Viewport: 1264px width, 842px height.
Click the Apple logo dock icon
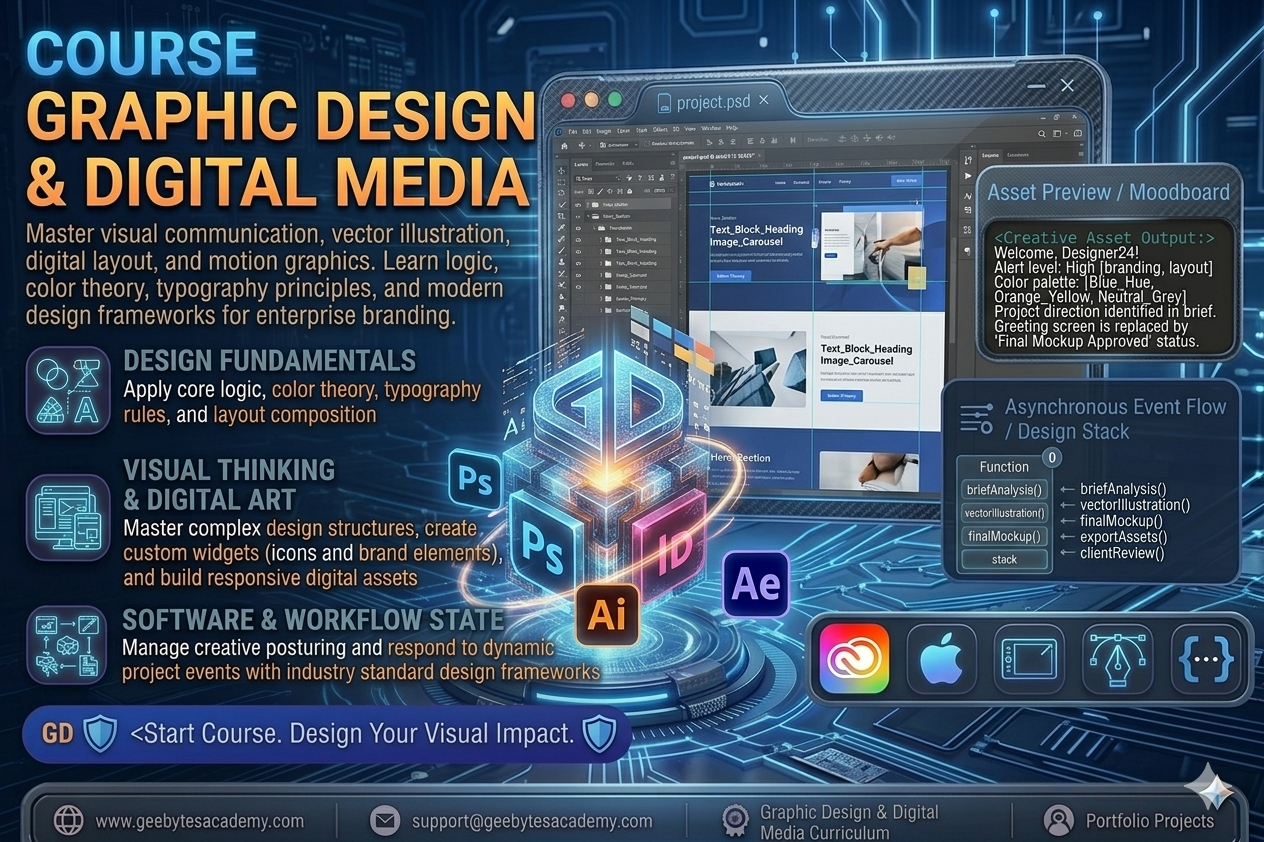[x=941, y=659]
